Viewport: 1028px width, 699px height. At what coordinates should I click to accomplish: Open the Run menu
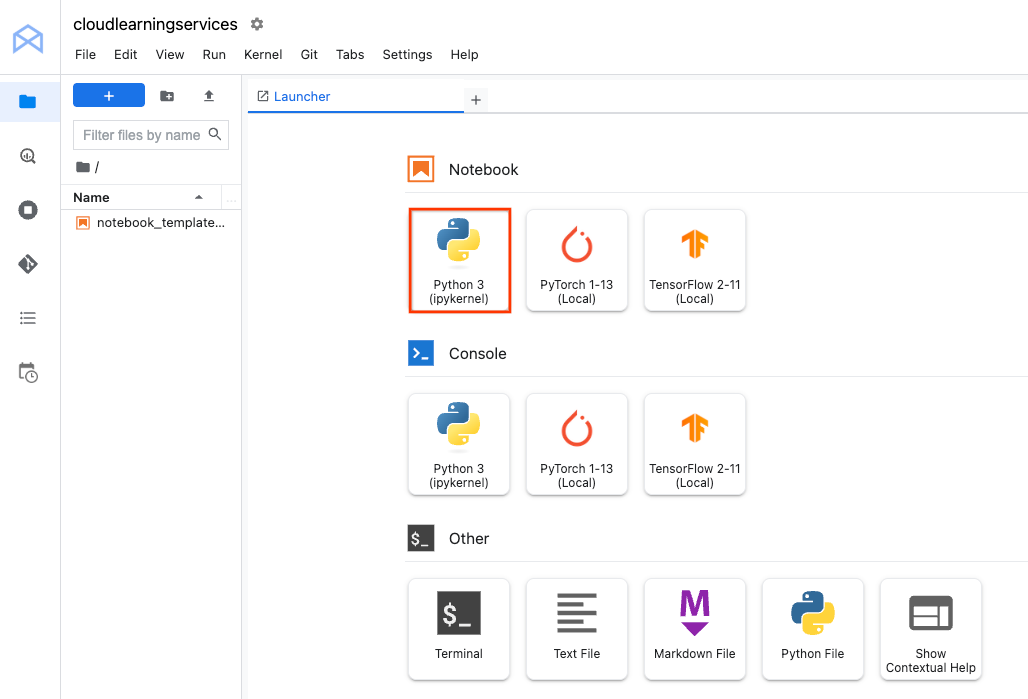point(214,54)
